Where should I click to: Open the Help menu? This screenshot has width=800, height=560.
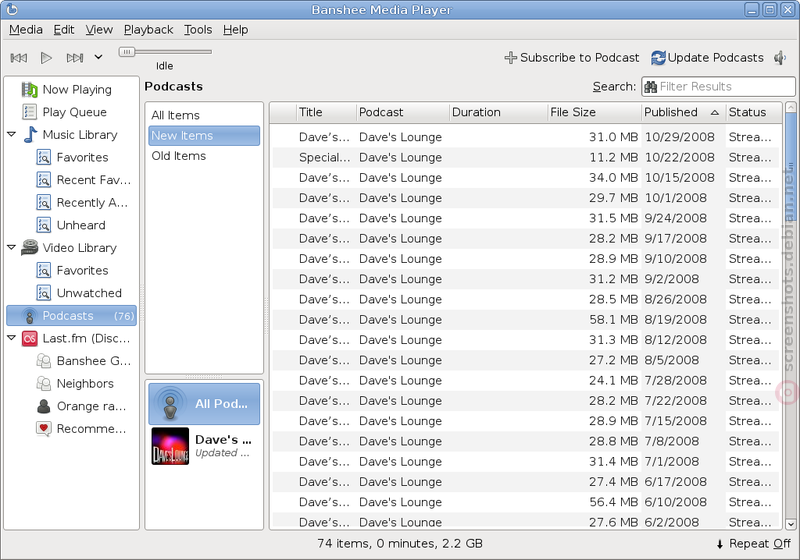[236, 30]
